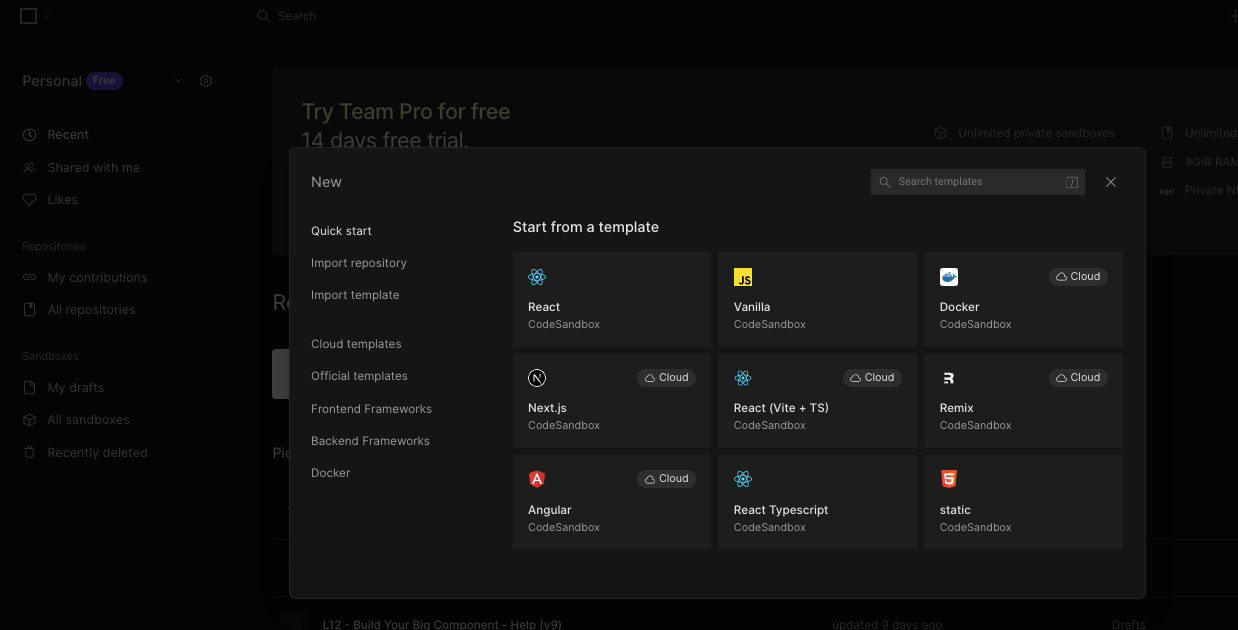
Task: Click the top bar search magnifier icon
Action: point(263,16)
